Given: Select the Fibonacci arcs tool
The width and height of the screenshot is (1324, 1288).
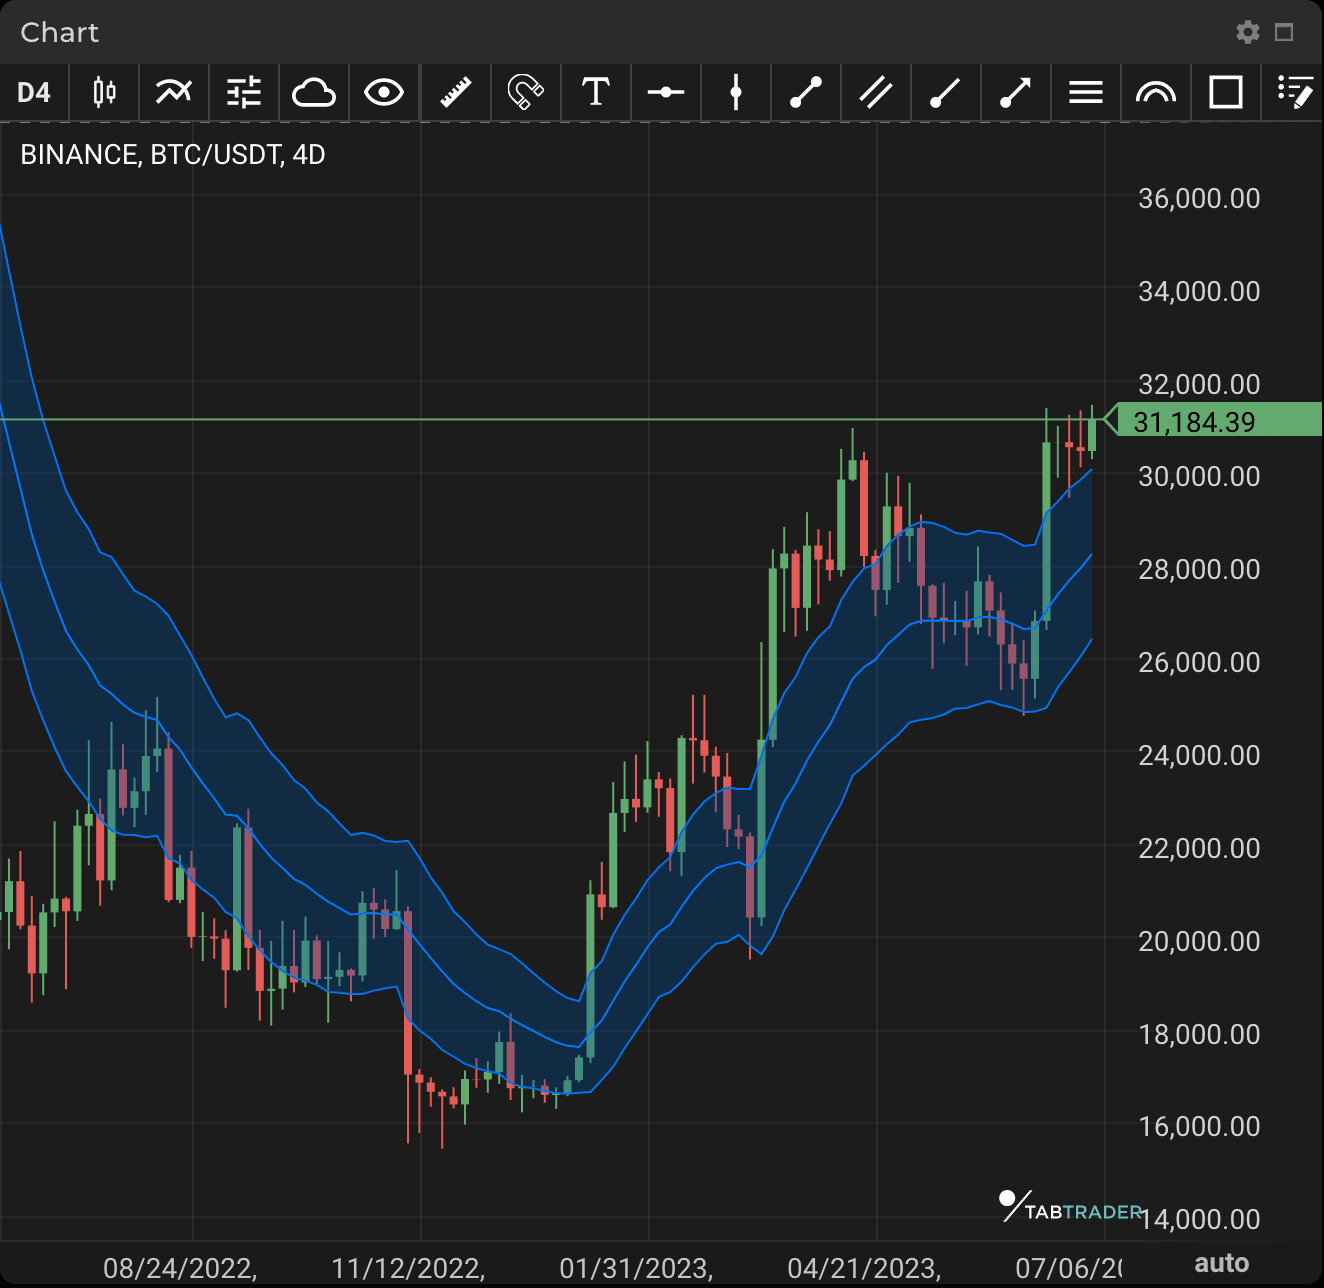Looking at the screenshot, I should [1156, 93].
